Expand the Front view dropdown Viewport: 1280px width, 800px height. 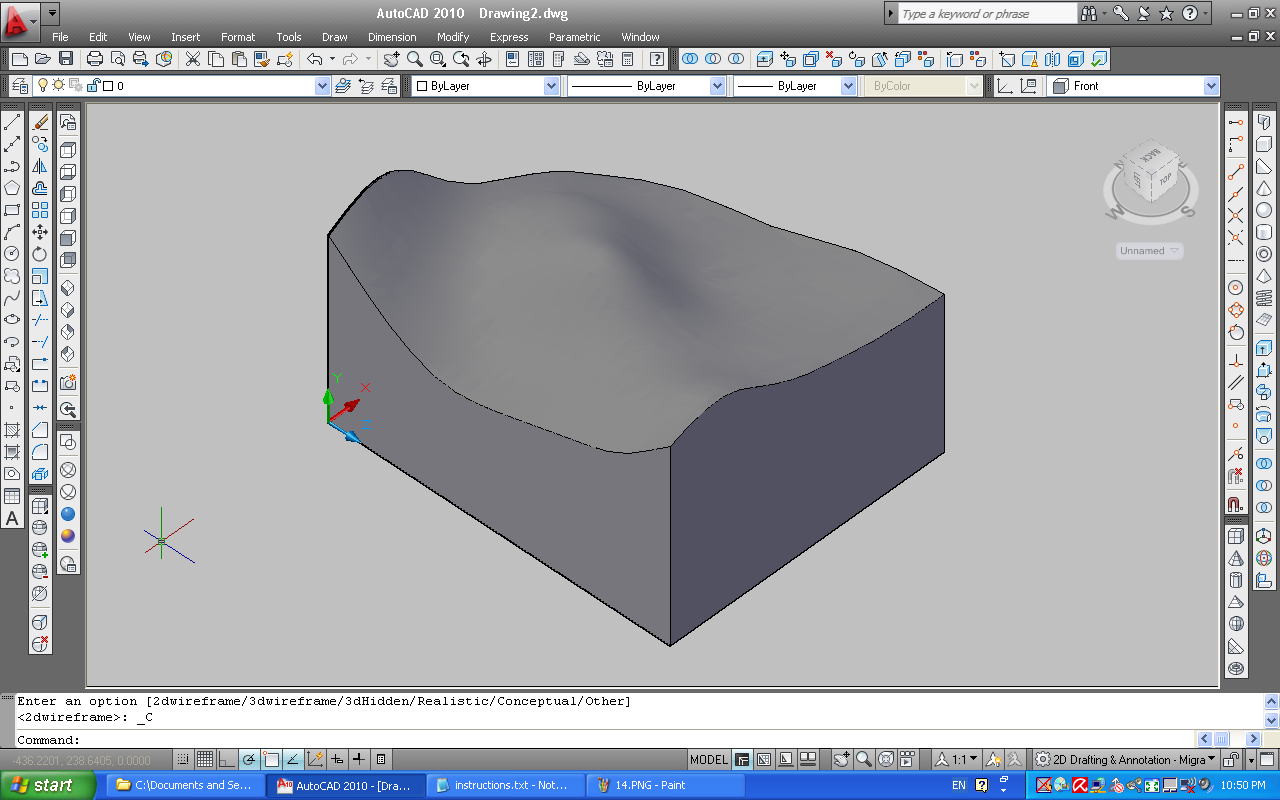1210,86
